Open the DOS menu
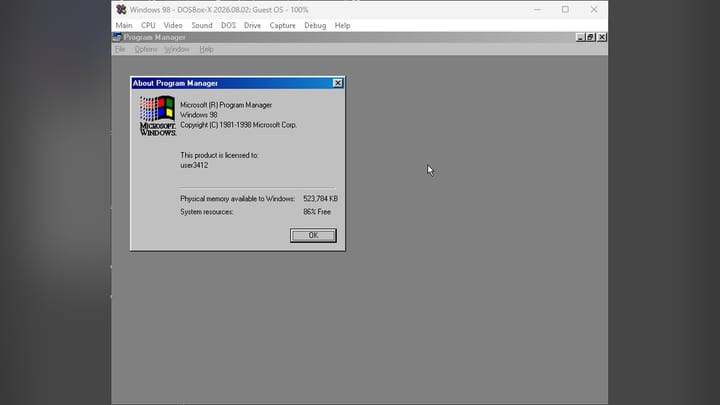 [x=228, y=25]
